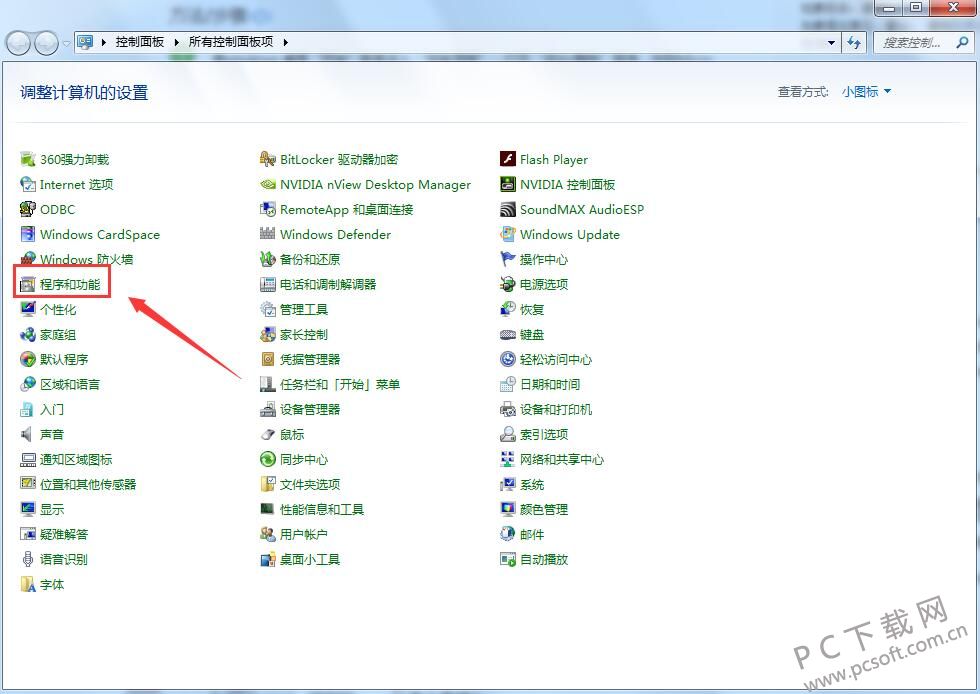980x694 pixels.
Task: Open 任务栏和「开始」菜单 link
Action: tap(340, 385)
